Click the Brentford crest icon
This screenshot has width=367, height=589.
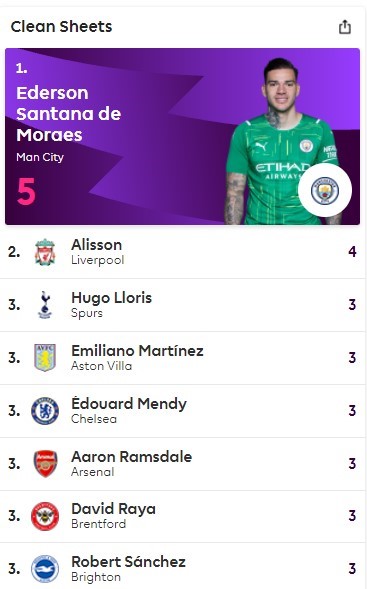[45, 516]
